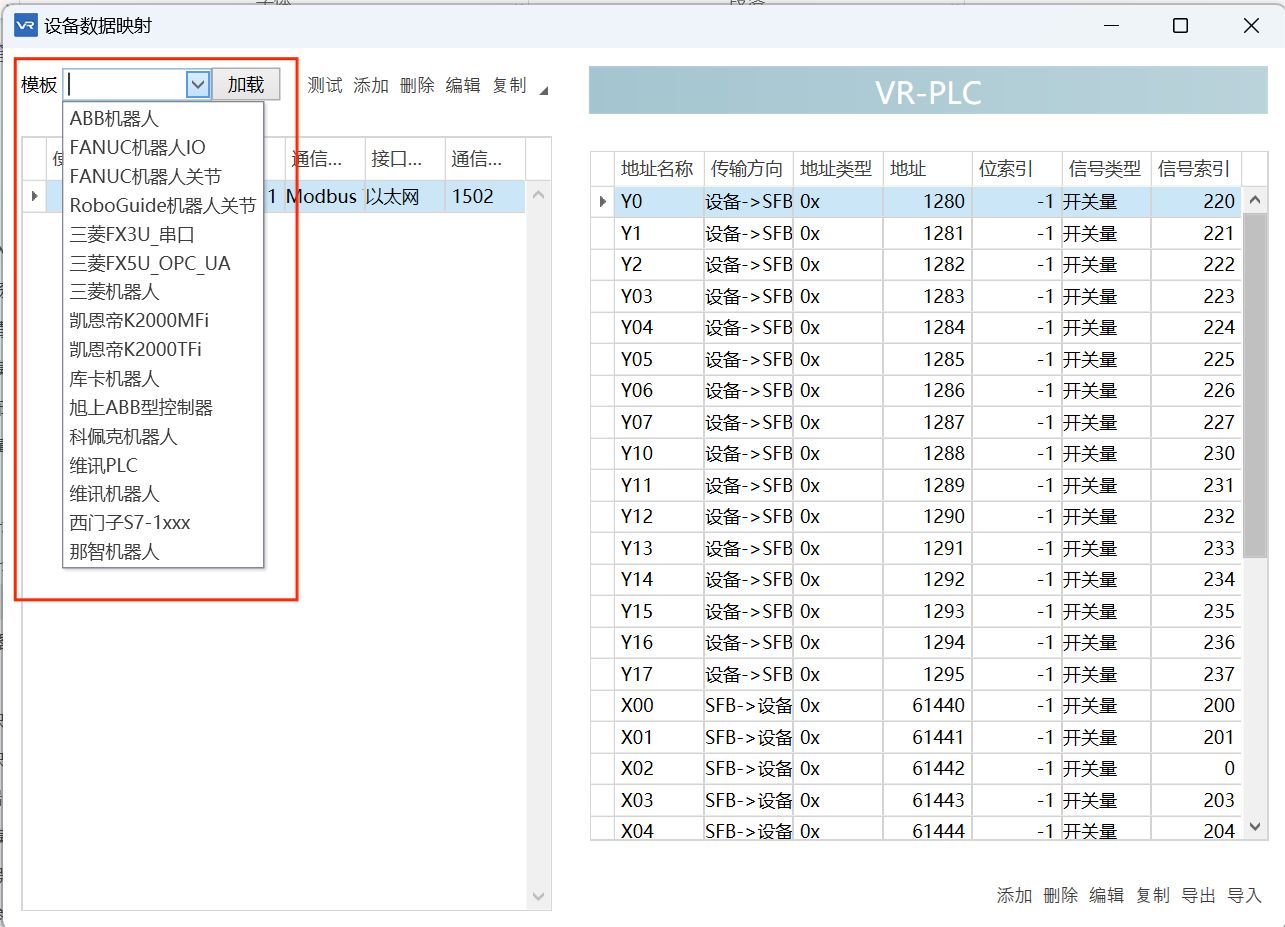The image size is (1285, 927).
Task: Click the row indicator arrow beside Y0
Action: (x=603, y=202)
